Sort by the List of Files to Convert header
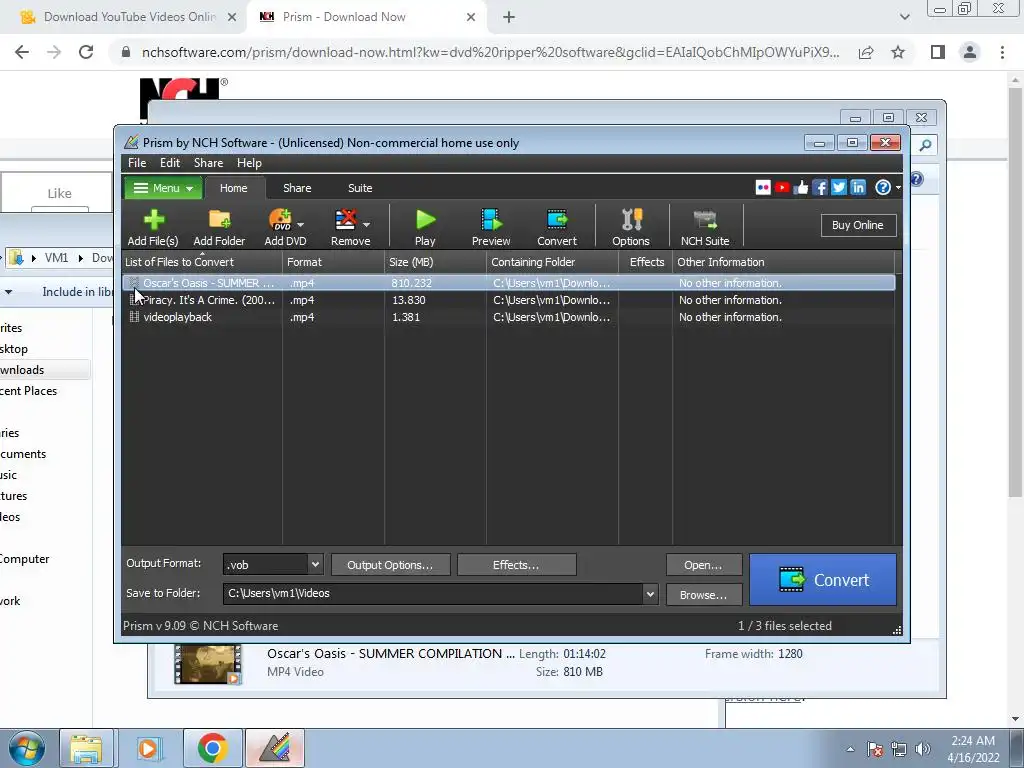1024x768 pixels. (202, 262)
